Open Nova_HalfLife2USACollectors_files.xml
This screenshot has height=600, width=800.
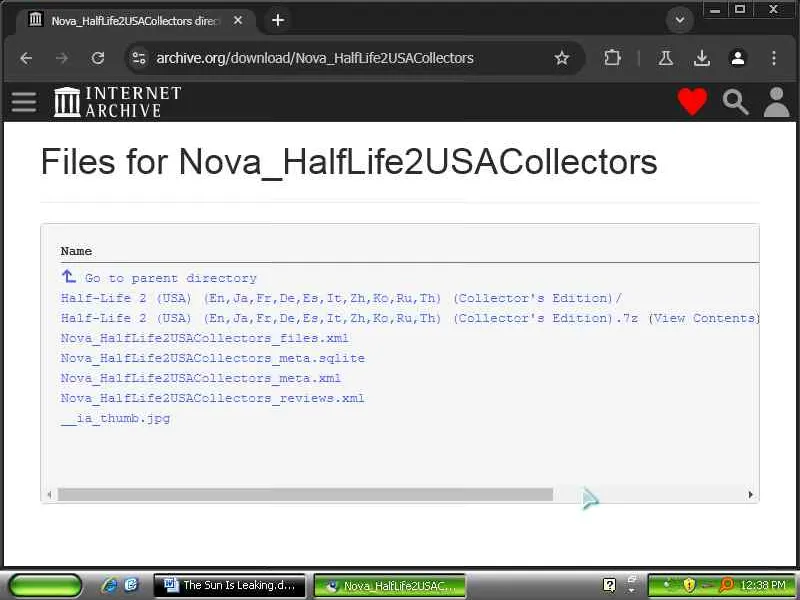click(205, 338)
